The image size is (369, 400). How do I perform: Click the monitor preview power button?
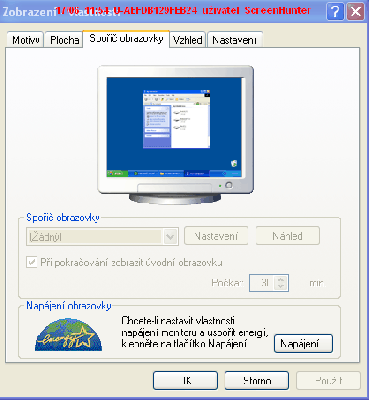click(229, 185)
